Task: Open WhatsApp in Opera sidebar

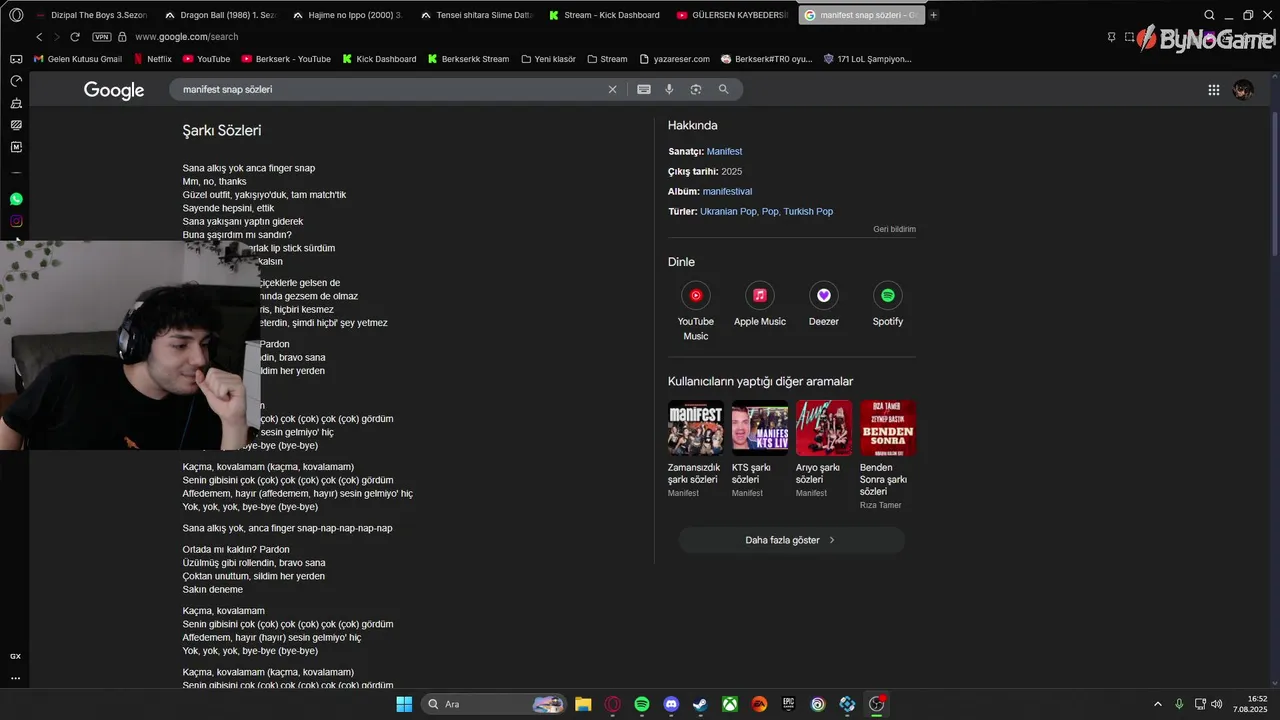Action: click(16, 199)
